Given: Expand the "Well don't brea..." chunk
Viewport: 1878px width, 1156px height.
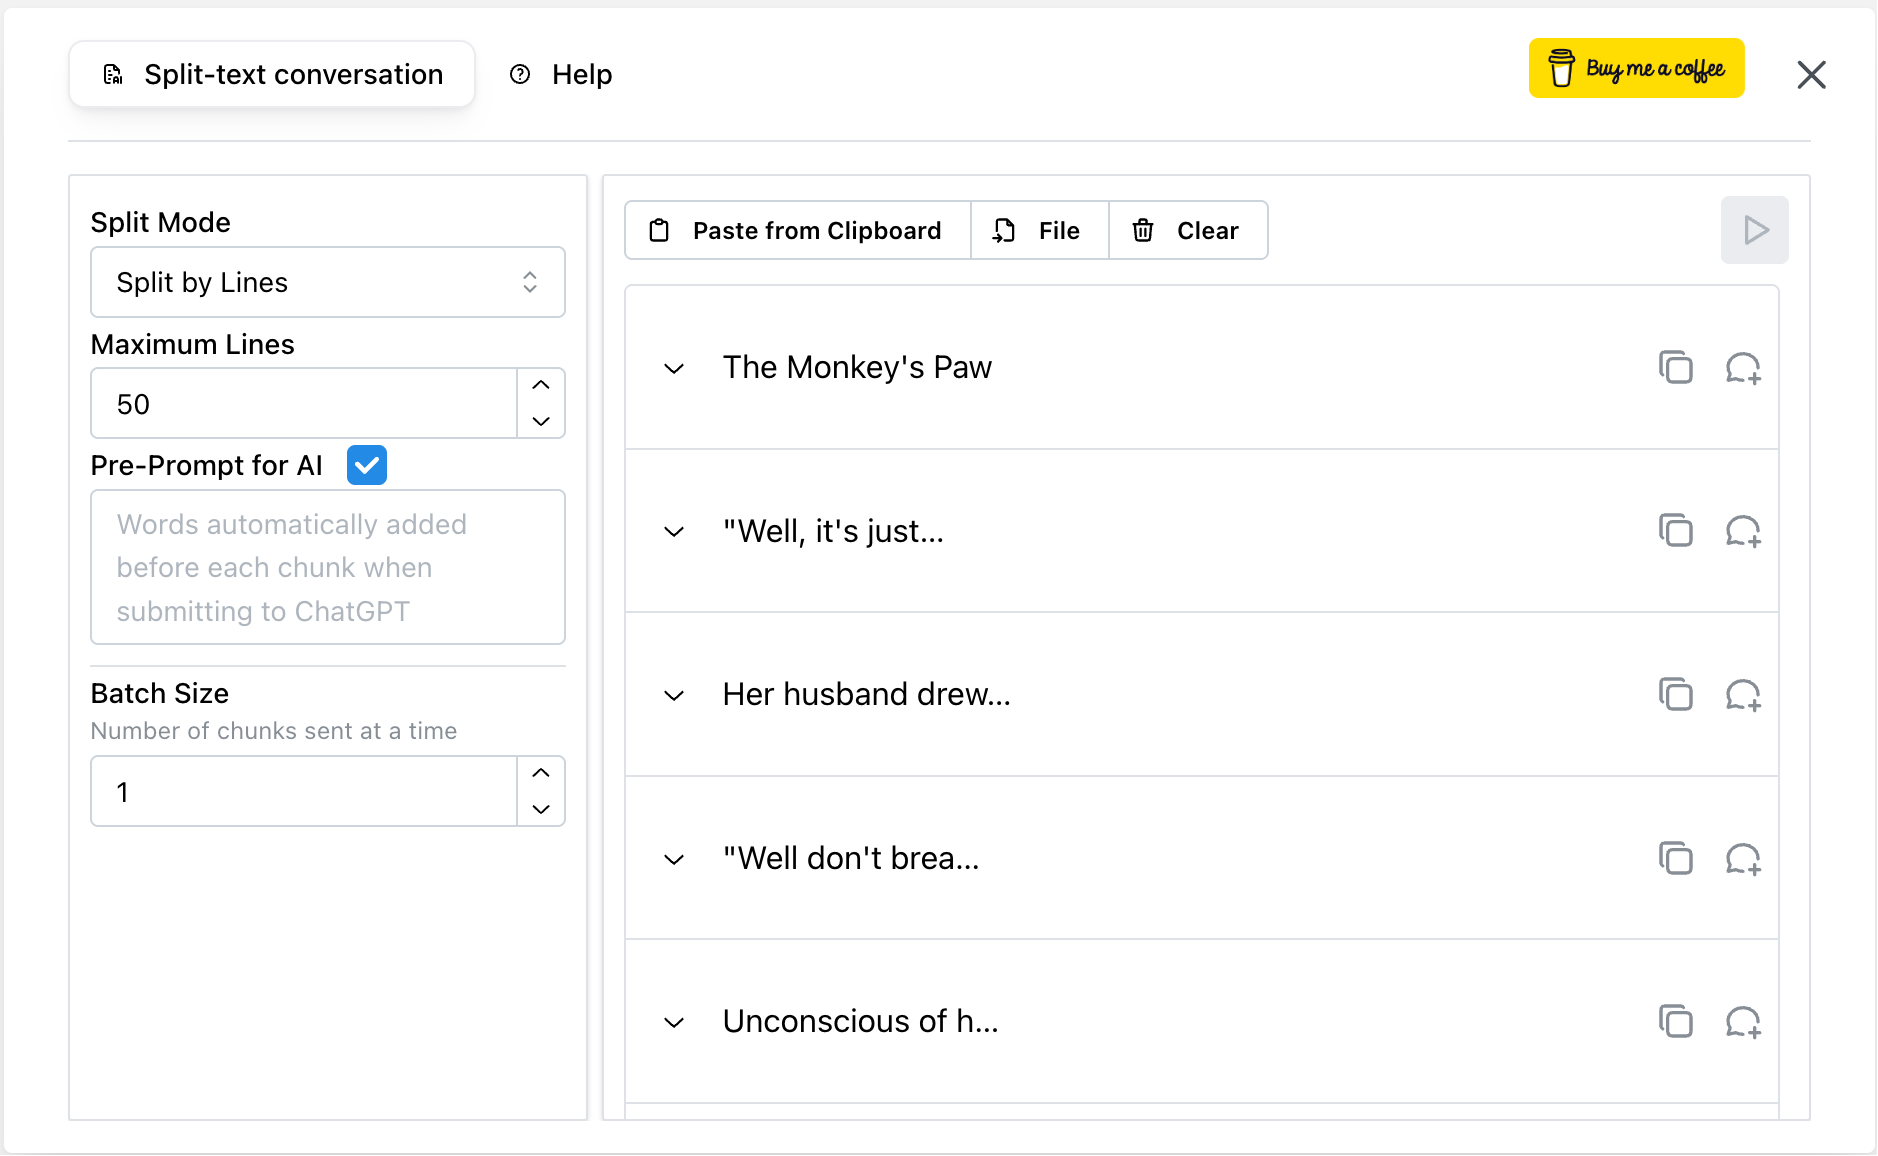Looking at the screenshot, I should click(674, 859).
